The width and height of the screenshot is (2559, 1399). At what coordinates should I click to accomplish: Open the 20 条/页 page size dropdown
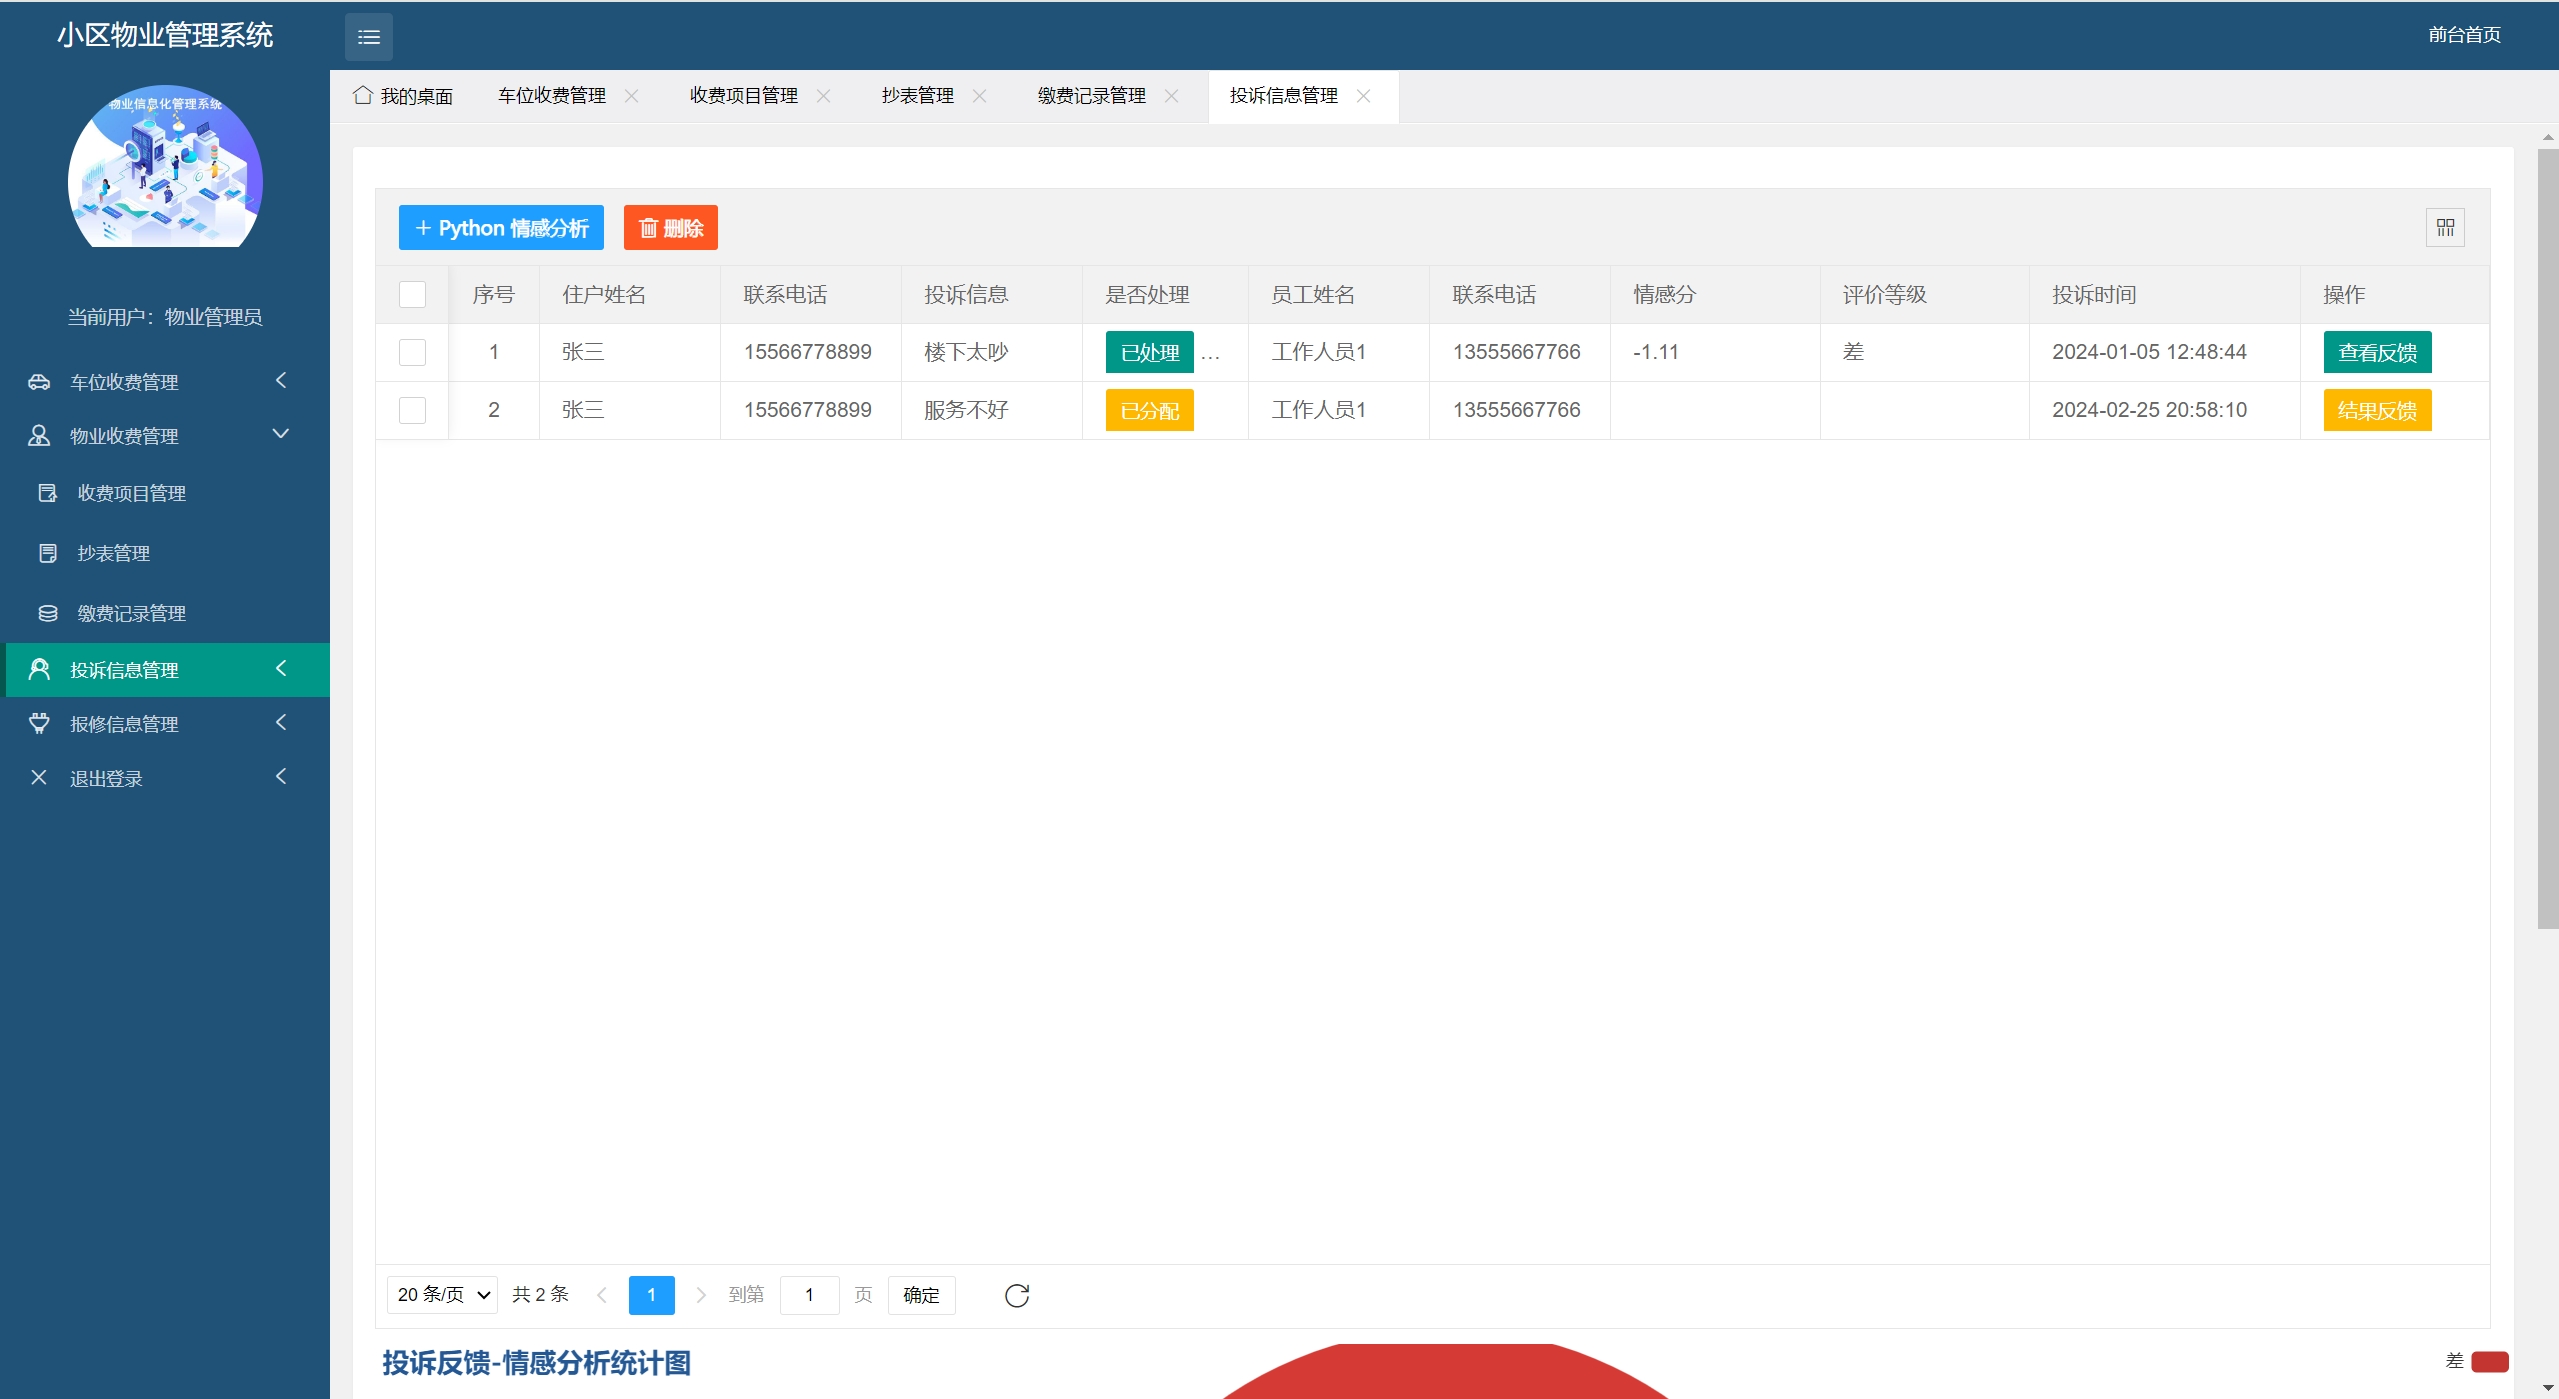442,1295
